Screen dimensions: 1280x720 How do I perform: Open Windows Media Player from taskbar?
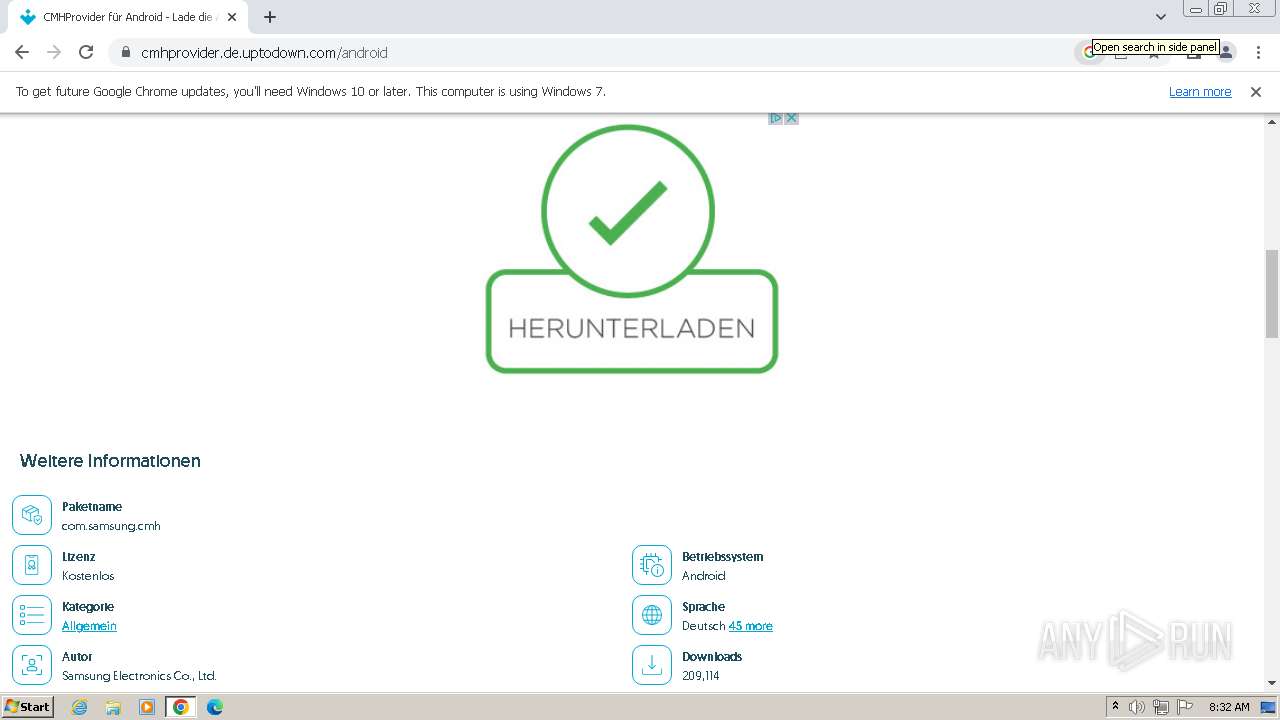coord(147,707)
